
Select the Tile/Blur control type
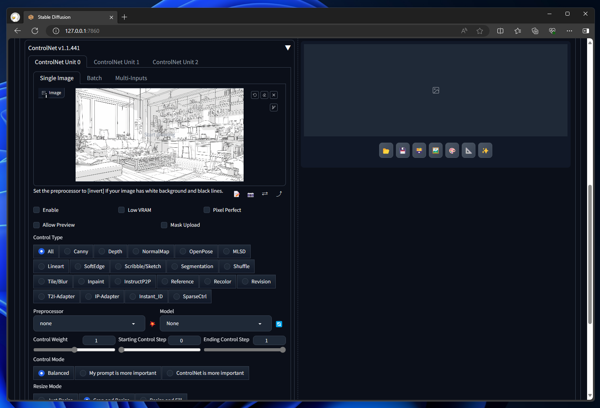[53, 281]
